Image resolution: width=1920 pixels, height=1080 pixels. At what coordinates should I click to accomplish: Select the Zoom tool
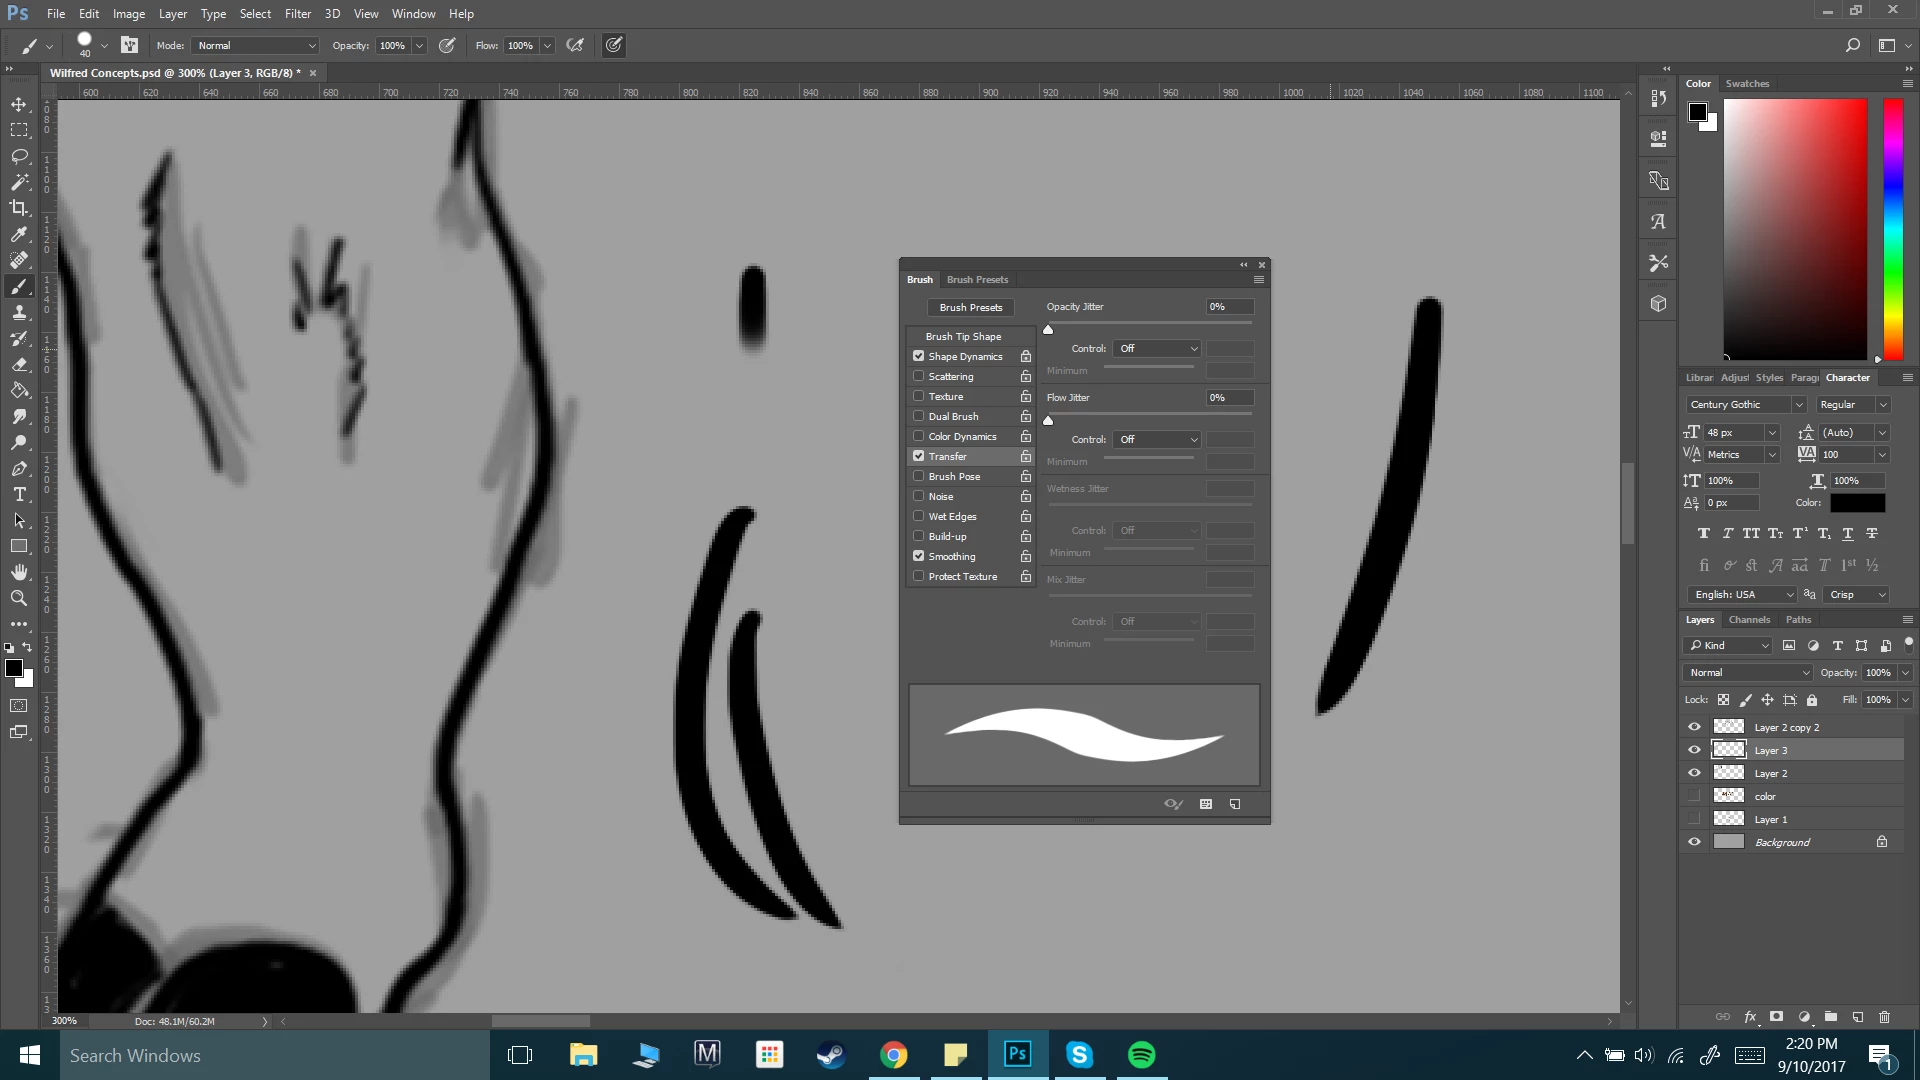click(x=19, y=598)
